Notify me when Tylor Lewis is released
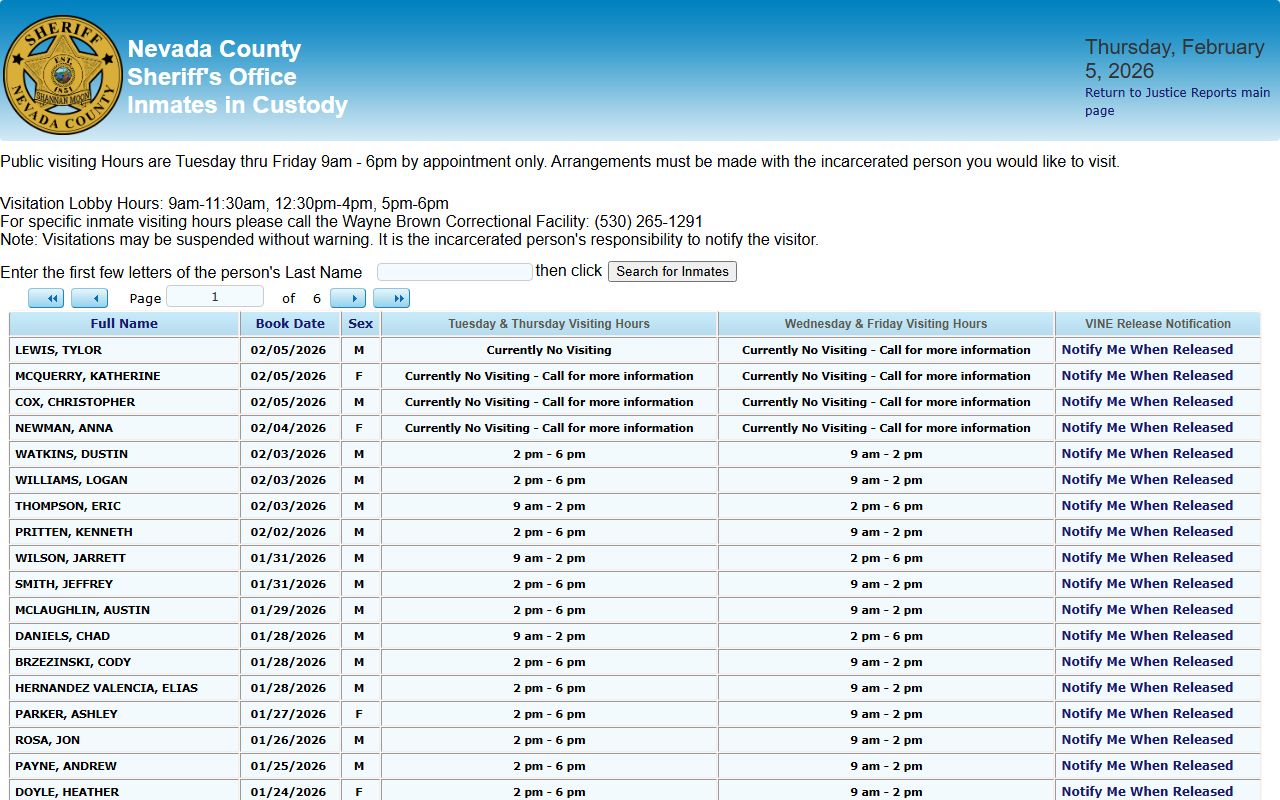 point(1147,350)
